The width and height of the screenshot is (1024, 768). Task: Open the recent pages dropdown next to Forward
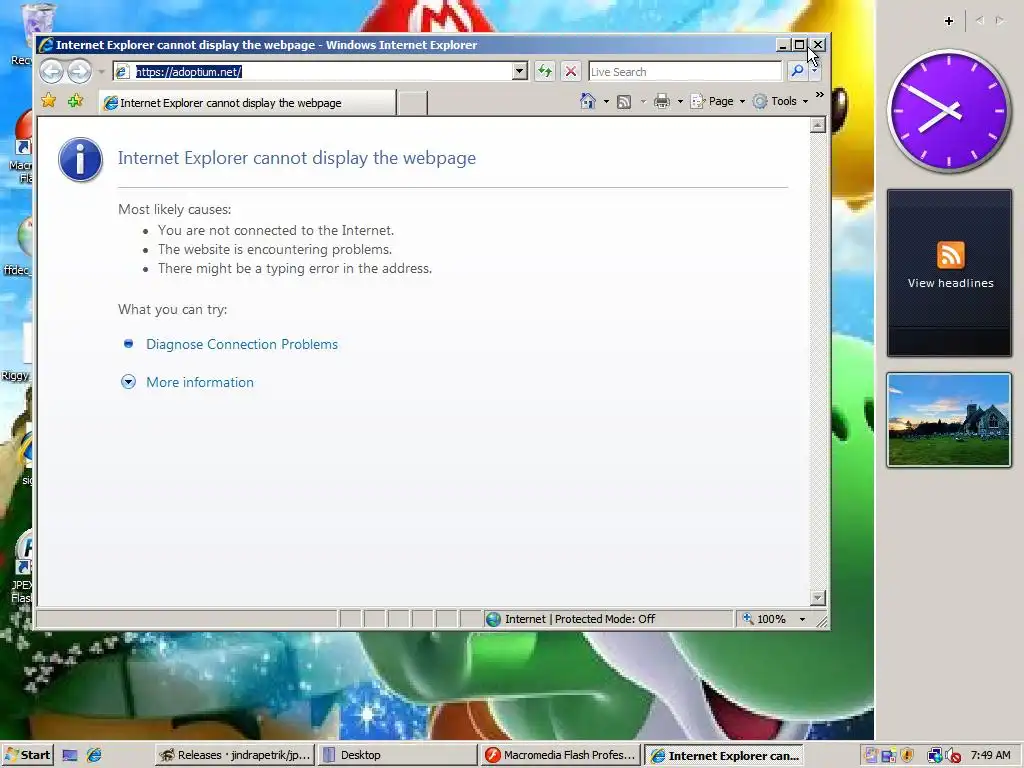[101, 71]
